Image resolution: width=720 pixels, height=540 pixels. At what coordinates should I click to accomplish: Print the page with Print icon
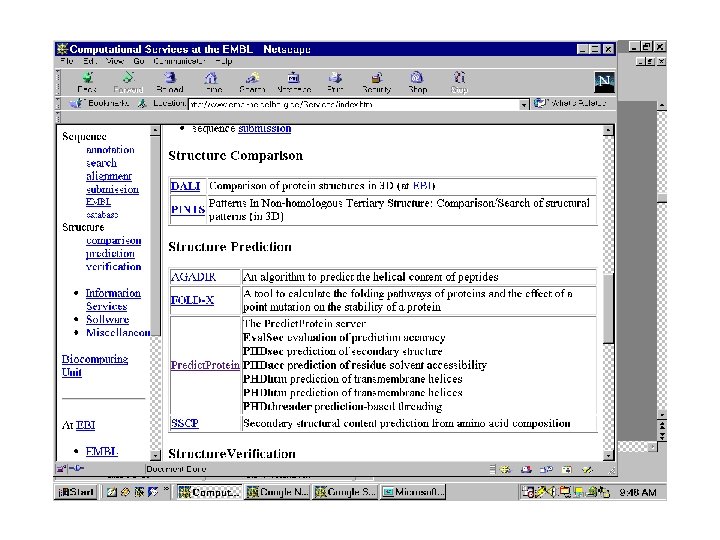coord(335,83)
